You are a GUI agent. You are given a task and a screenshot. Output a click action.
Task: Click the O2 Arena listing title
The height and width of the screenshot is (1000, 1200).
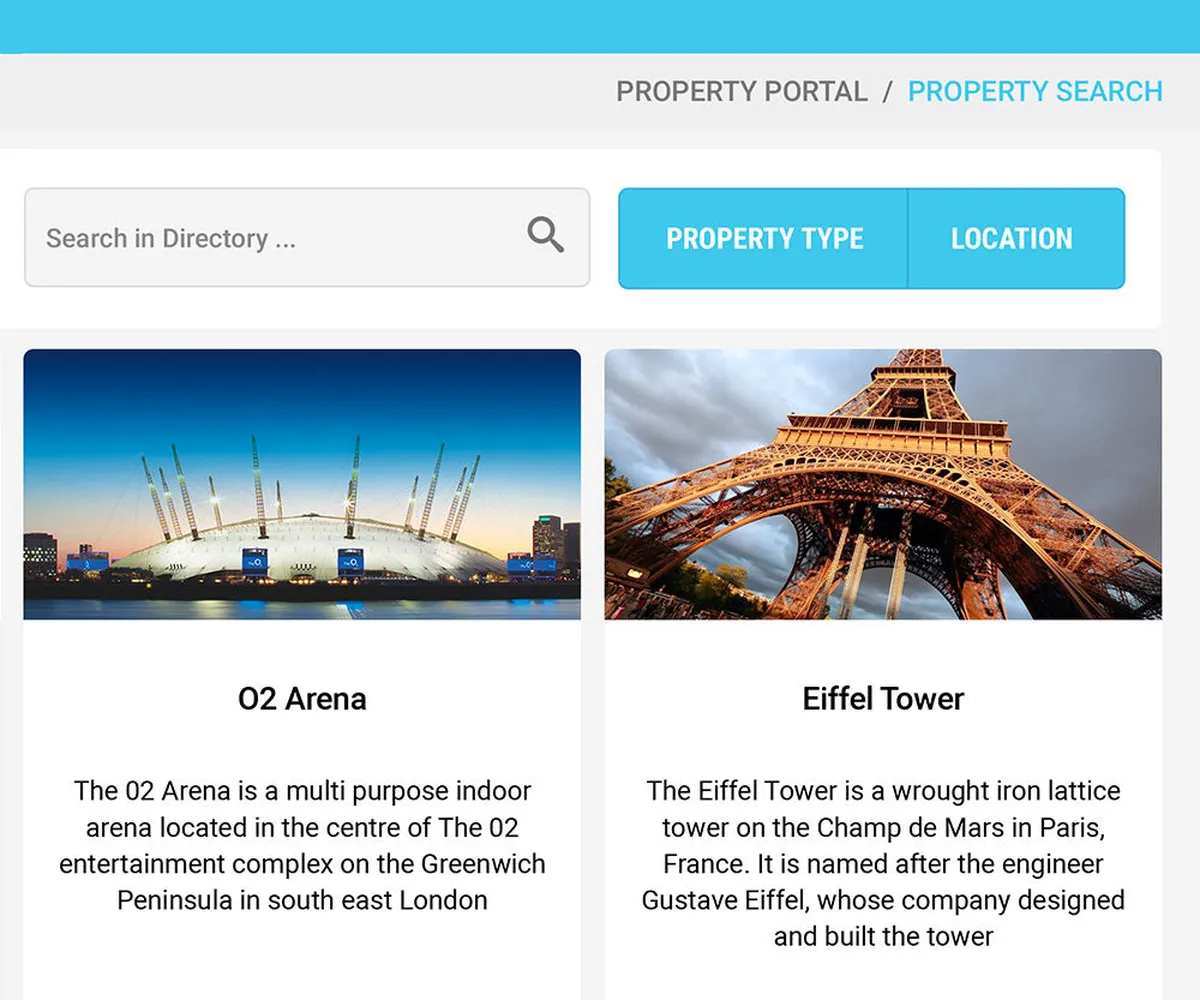tap(302, 699)
